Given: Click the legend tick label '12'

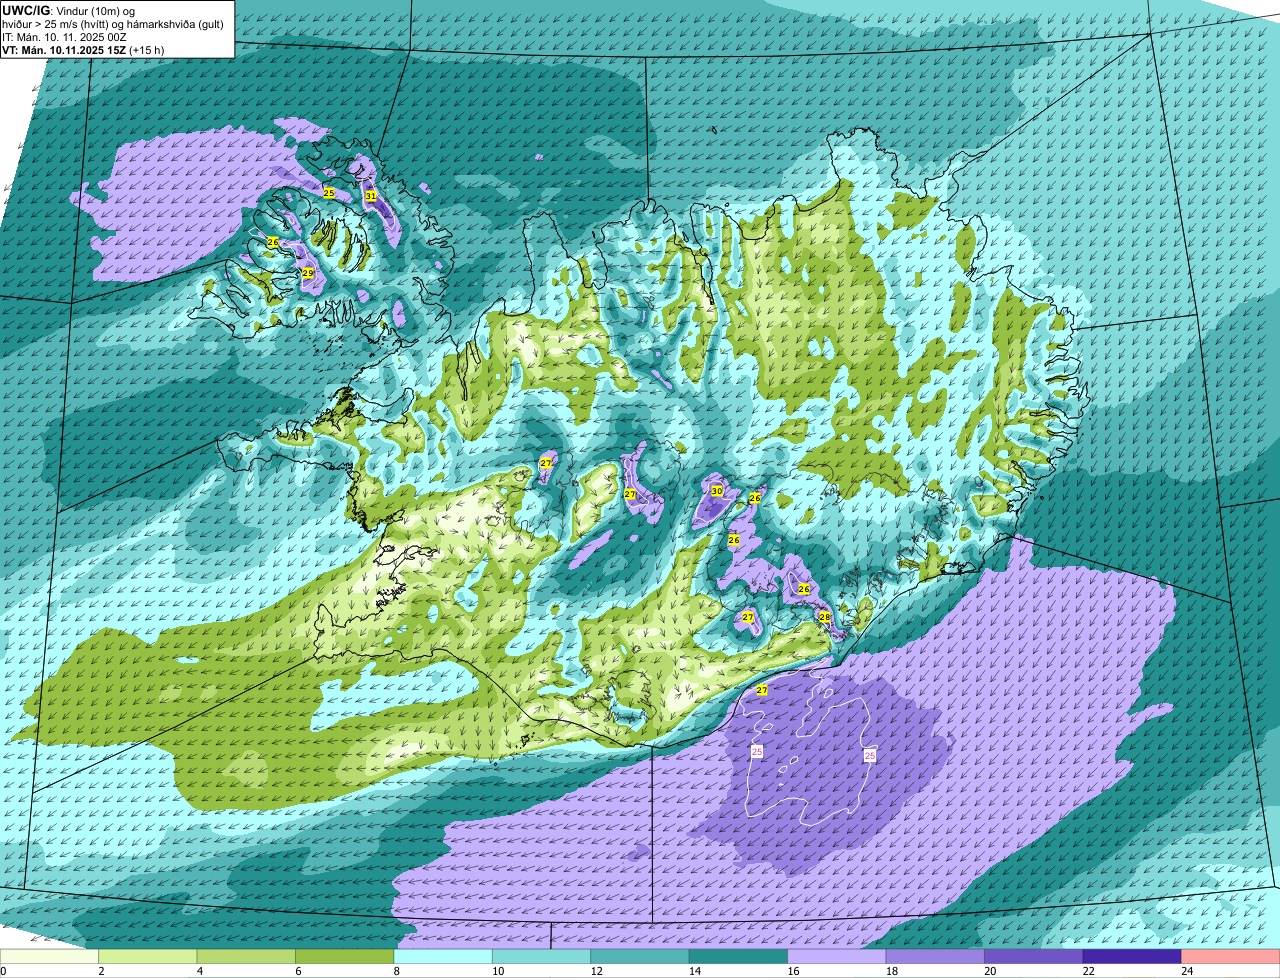Looking at the screenshot, I should 596,971.
